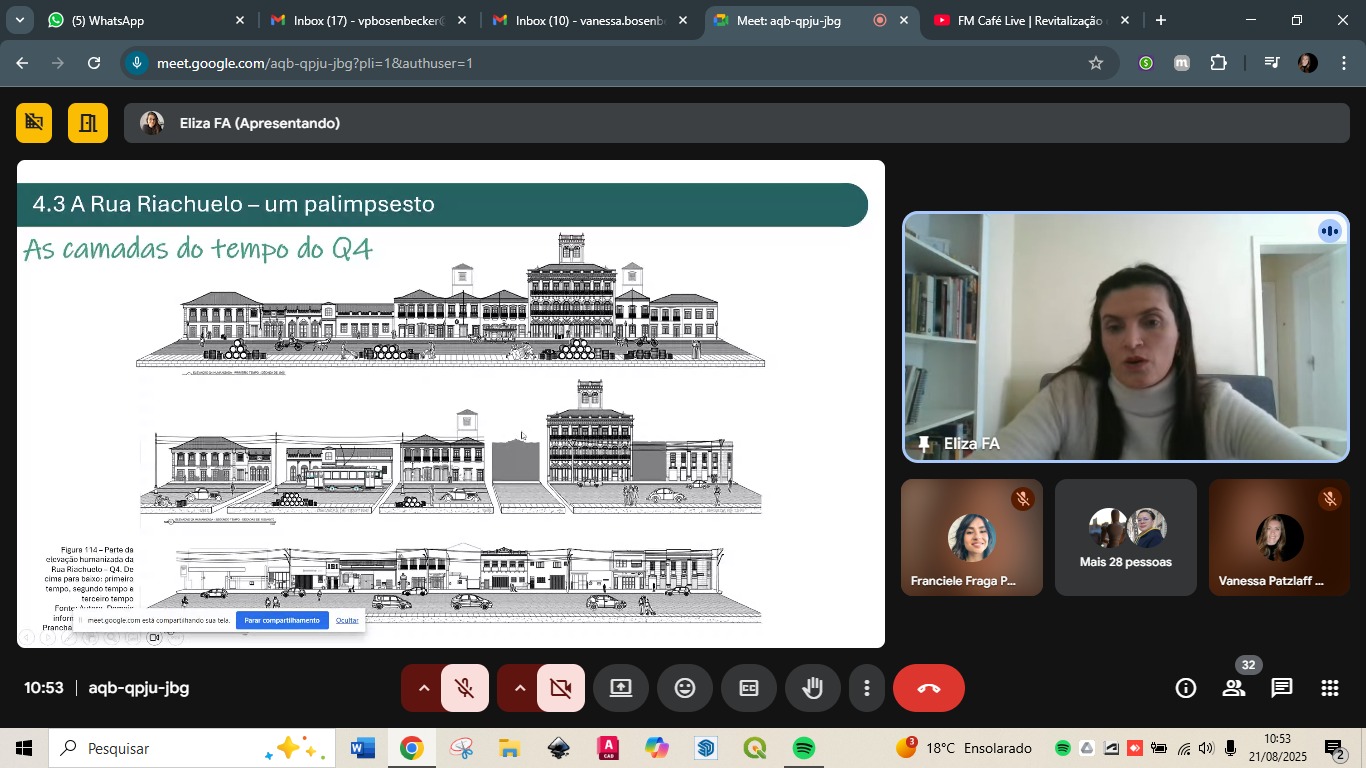
Task: Open the Mais 28 pessoas tile
Action: (1125, 538)
